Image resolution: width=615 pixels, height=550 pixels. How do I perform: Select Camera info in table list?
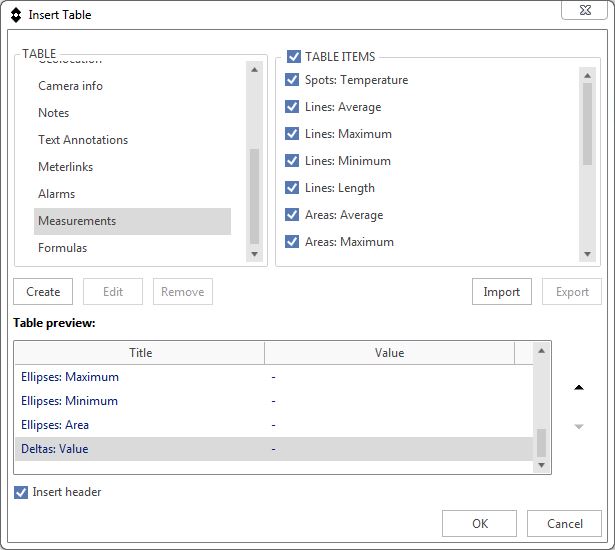pos(70,86)
